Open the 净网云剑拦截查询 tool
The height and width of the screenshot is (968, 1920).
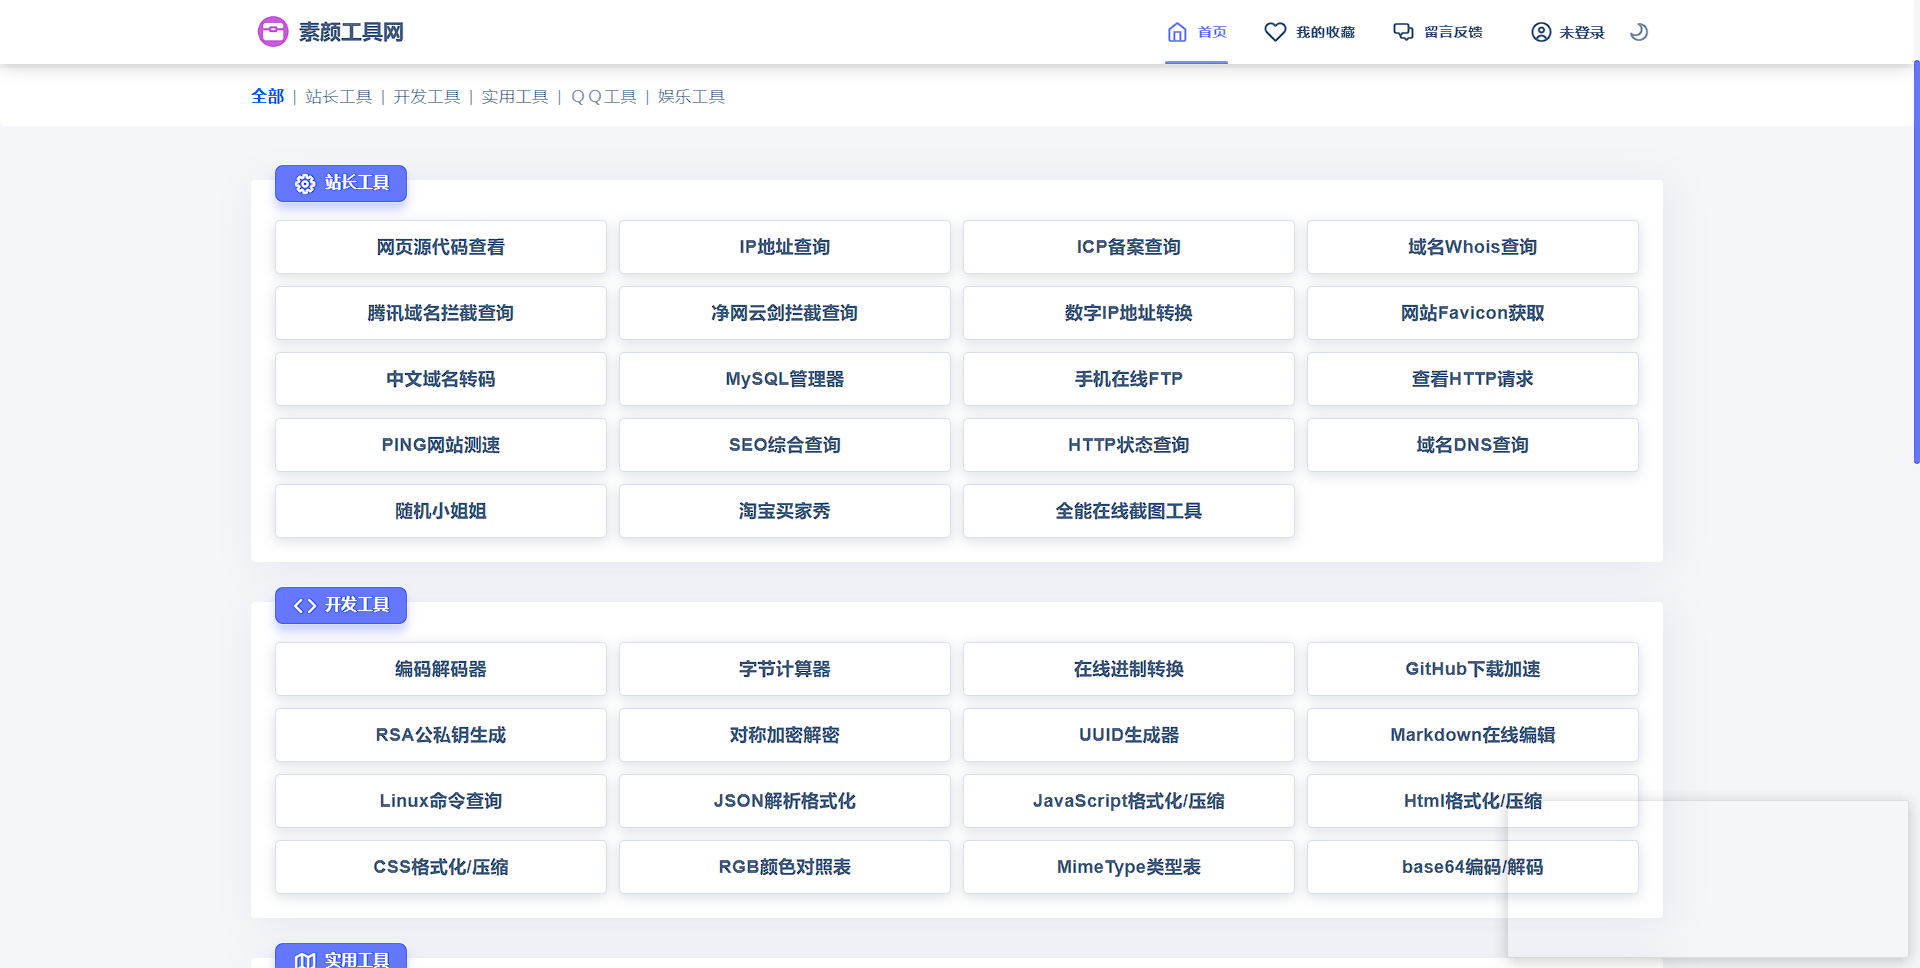point(785,313)
